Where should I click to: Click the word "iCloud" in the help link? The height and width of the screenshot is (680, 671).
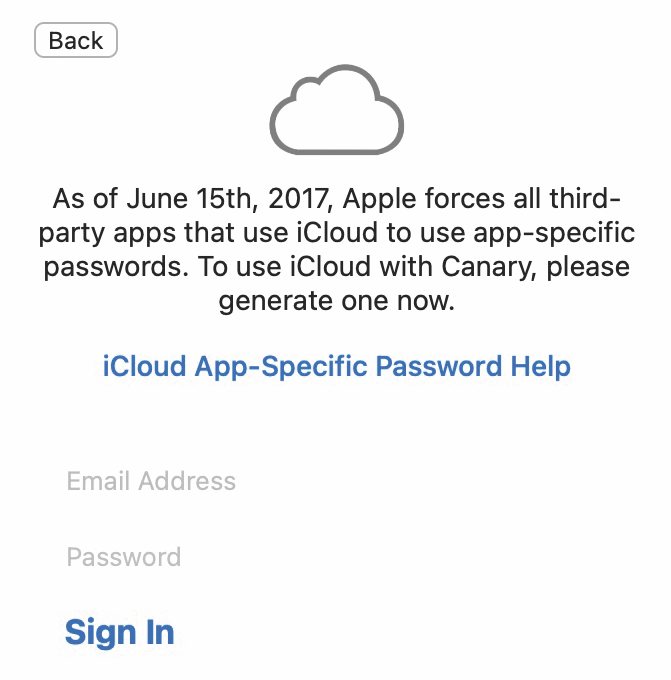click(144, 366)
